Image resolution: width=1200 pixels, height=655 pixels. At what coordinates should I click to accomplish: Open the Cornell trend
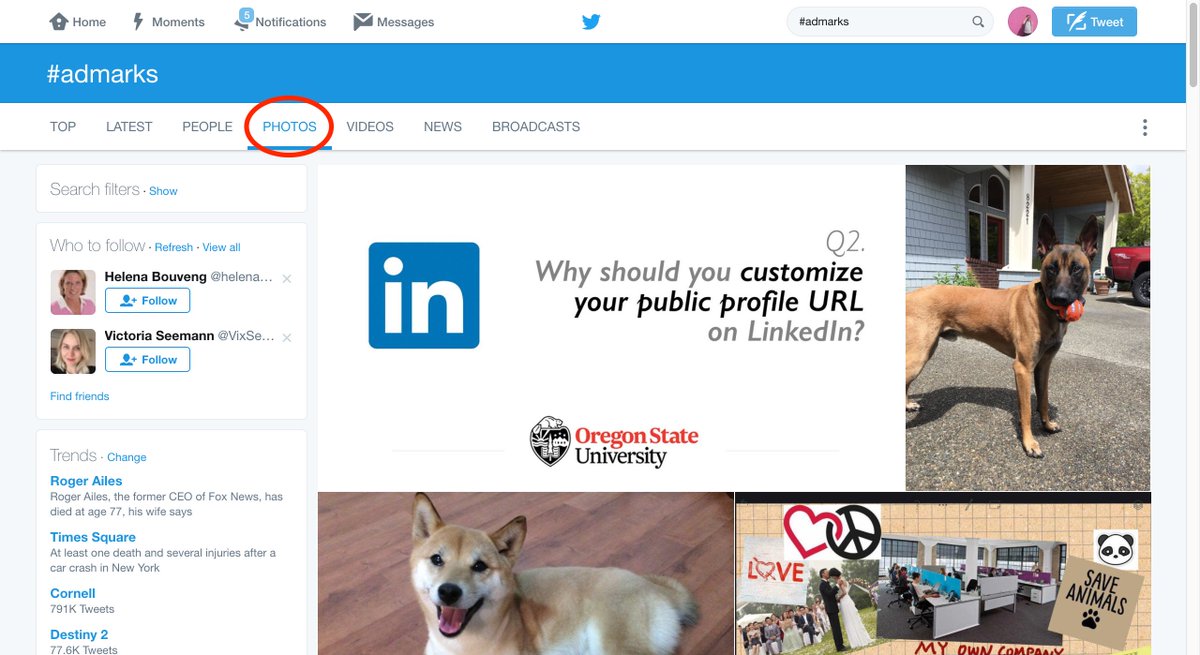click(x=73, y=593)
